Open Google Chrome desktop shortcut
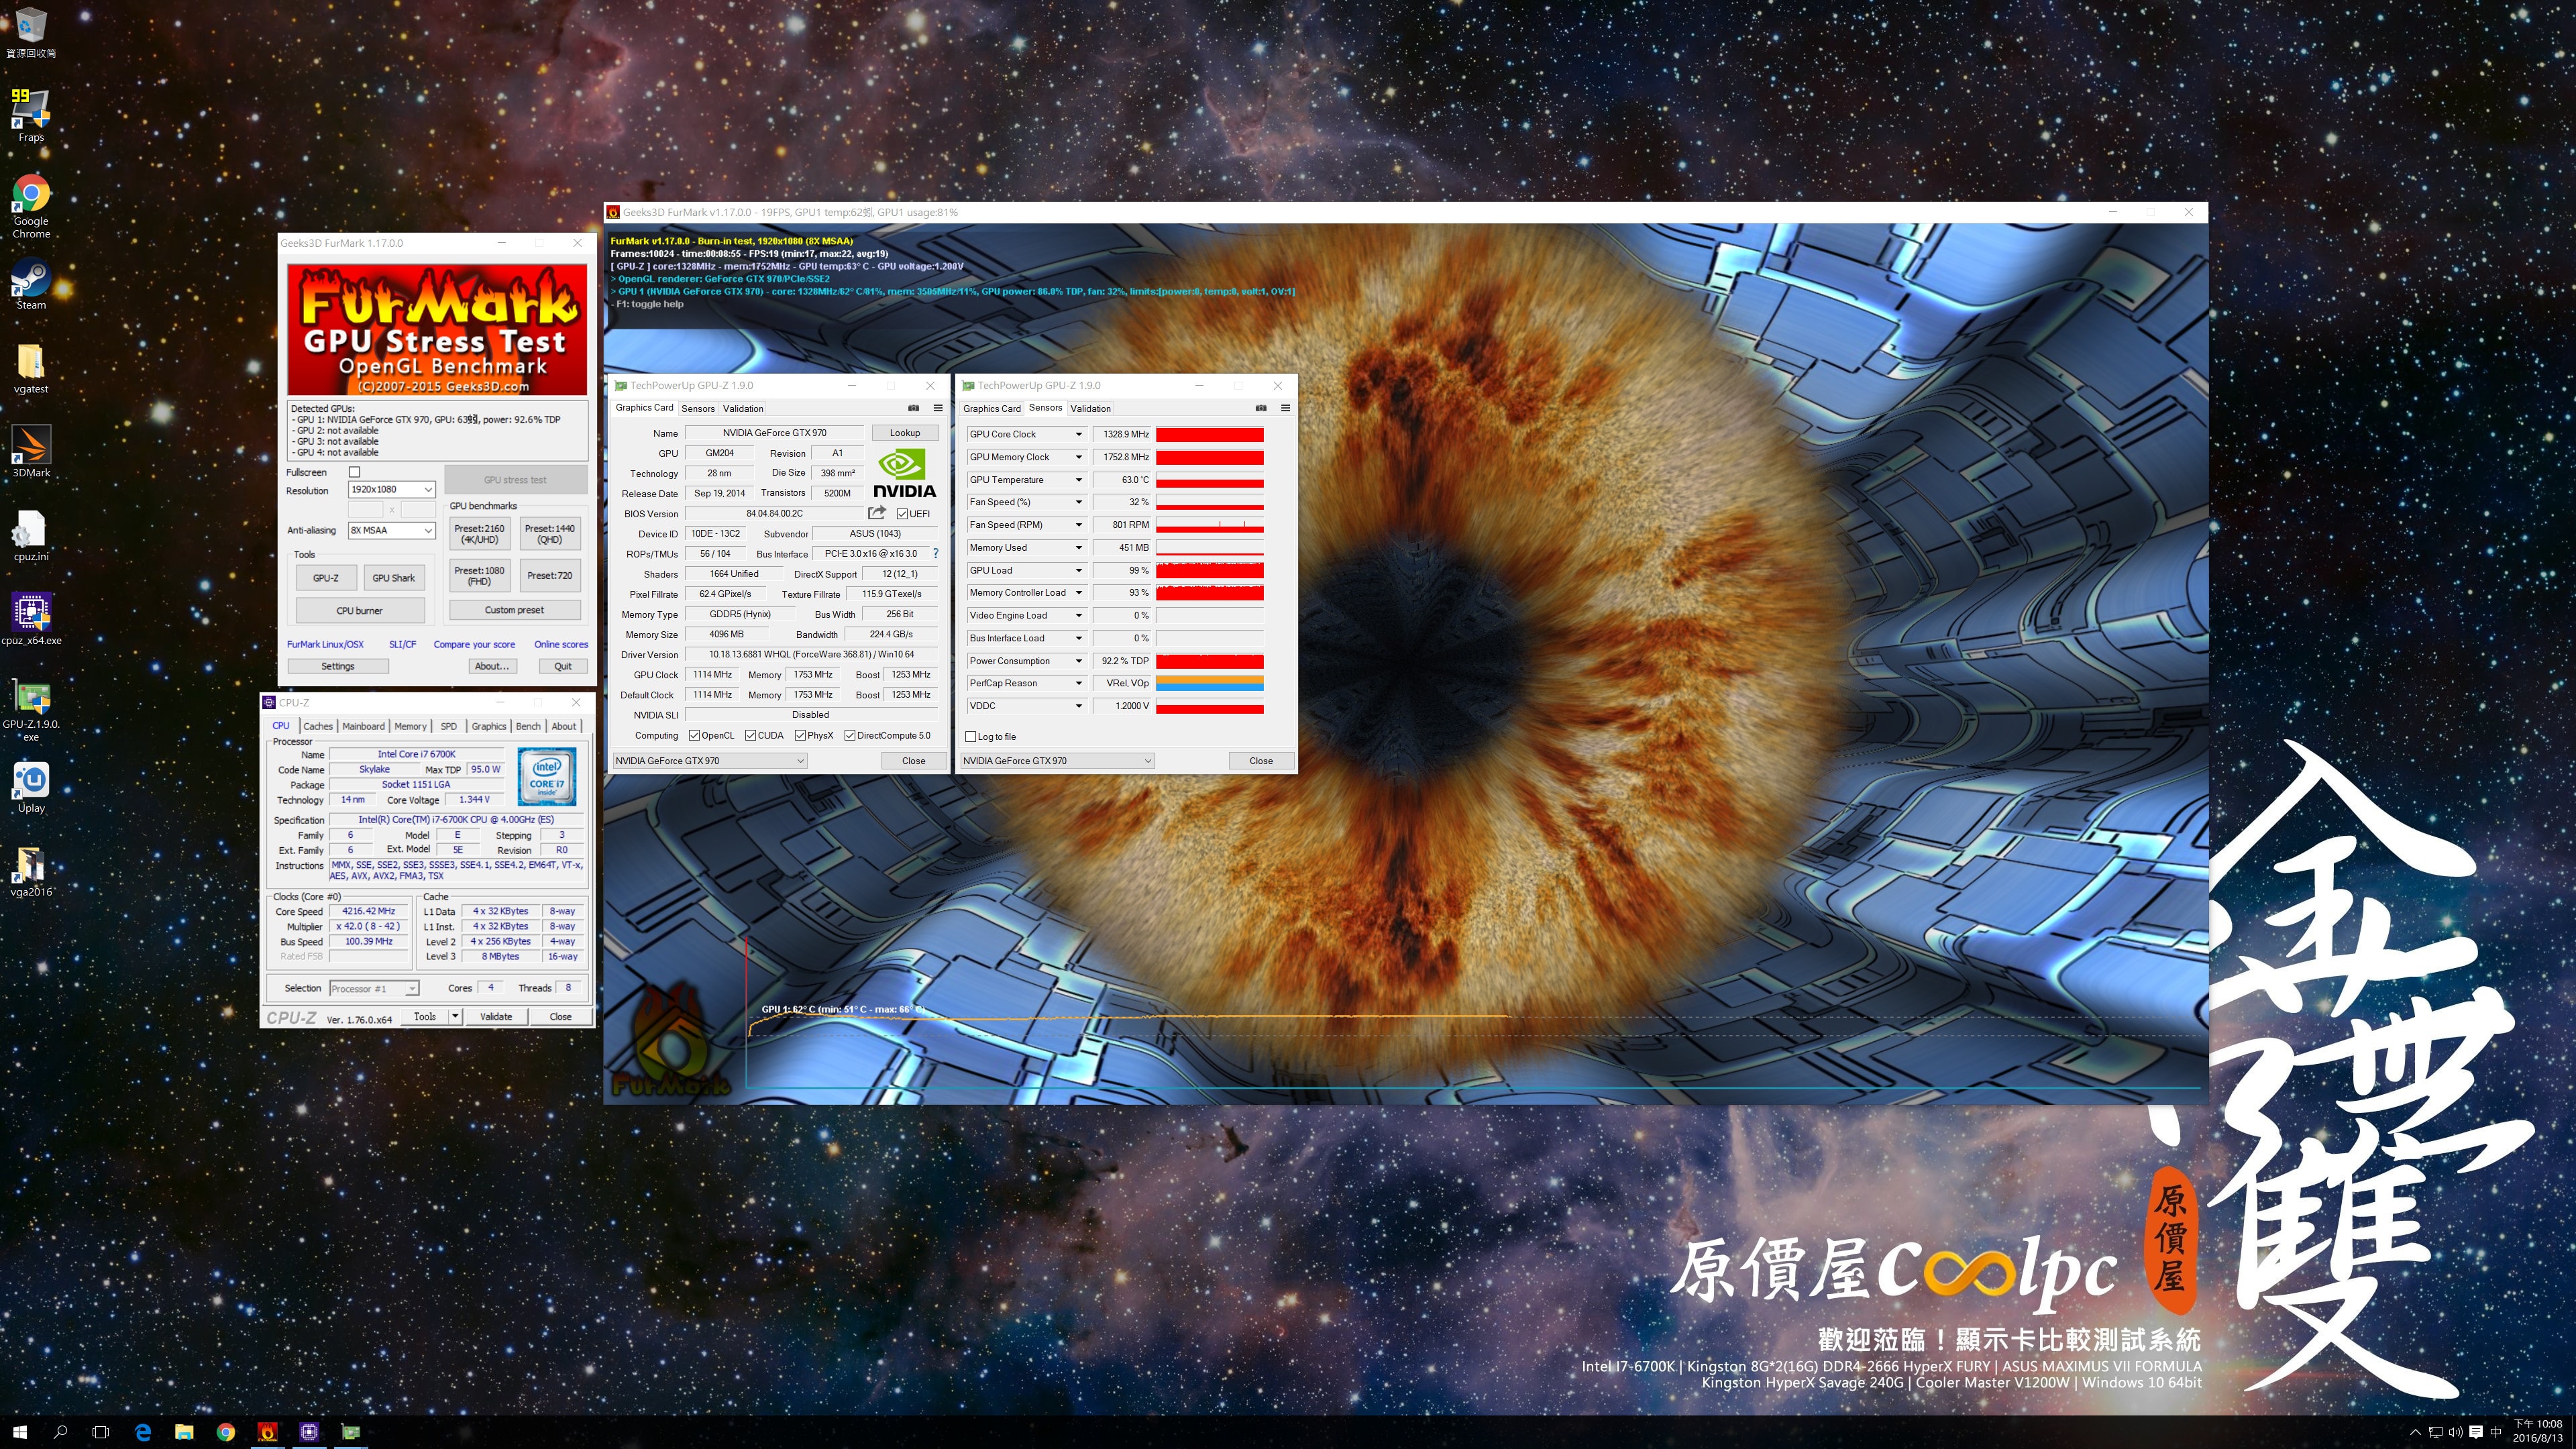 (31, 206)
